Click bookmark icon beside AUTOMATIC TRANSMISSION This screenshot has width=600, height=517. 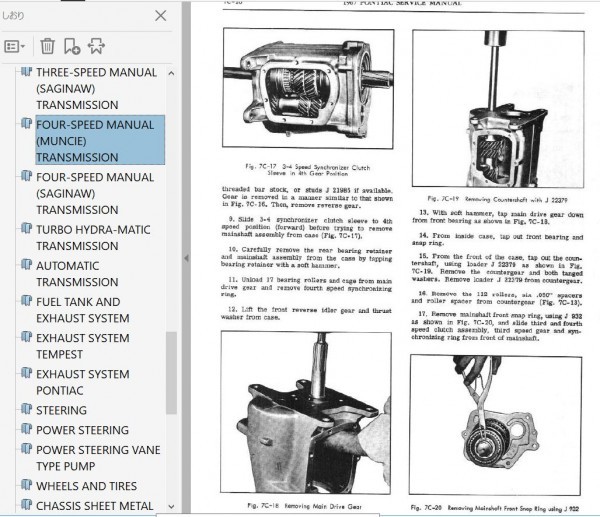(26, 264)
